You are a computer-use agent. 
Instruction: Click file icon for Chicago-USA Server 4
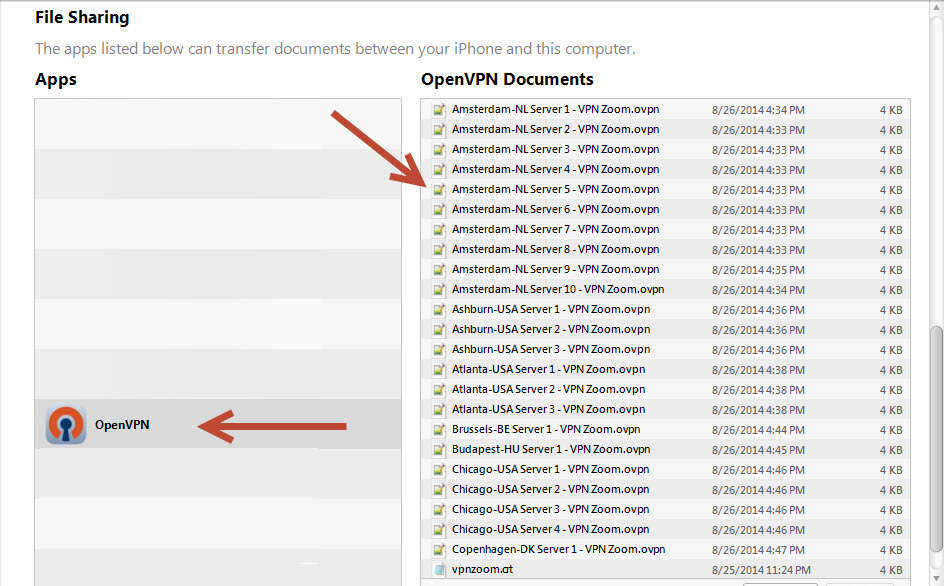point(439,529)
